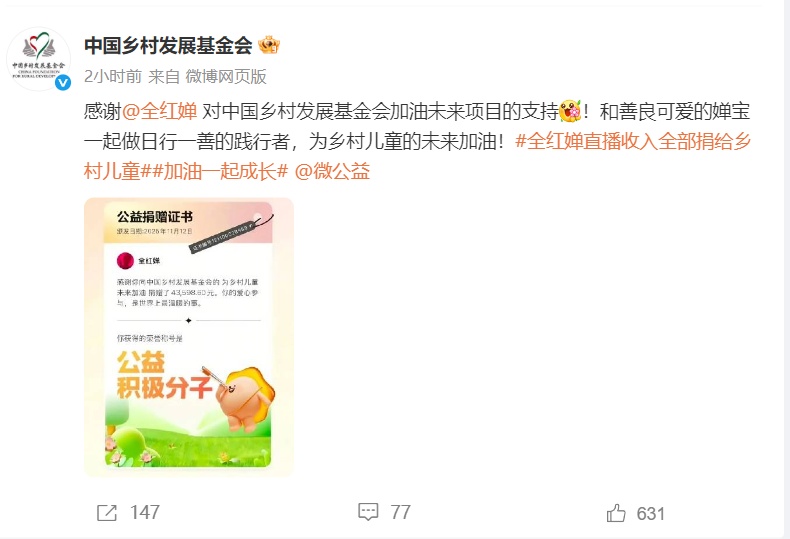This screenshot has width=790, height=539.
Task: Click the repost count 147
Action: point(145,513)
